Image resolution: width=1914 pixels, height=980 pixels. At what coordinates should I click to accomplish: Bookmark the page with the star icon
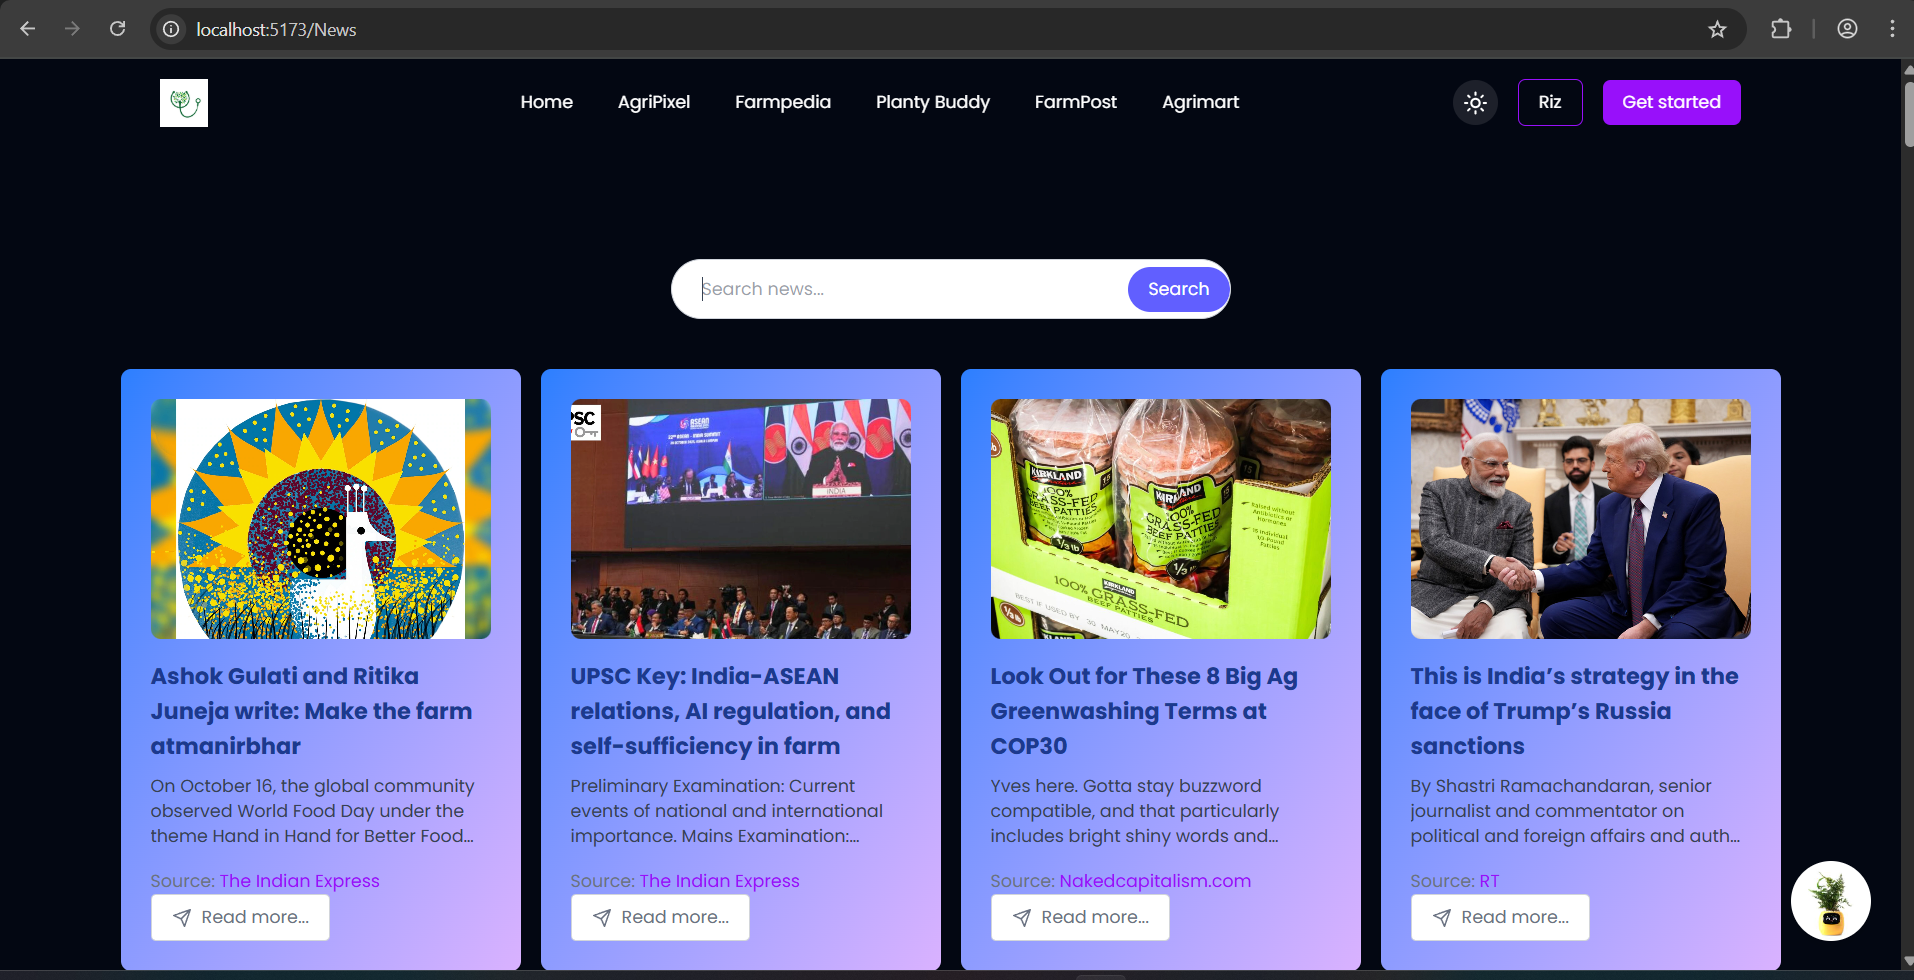point(1717,29)
